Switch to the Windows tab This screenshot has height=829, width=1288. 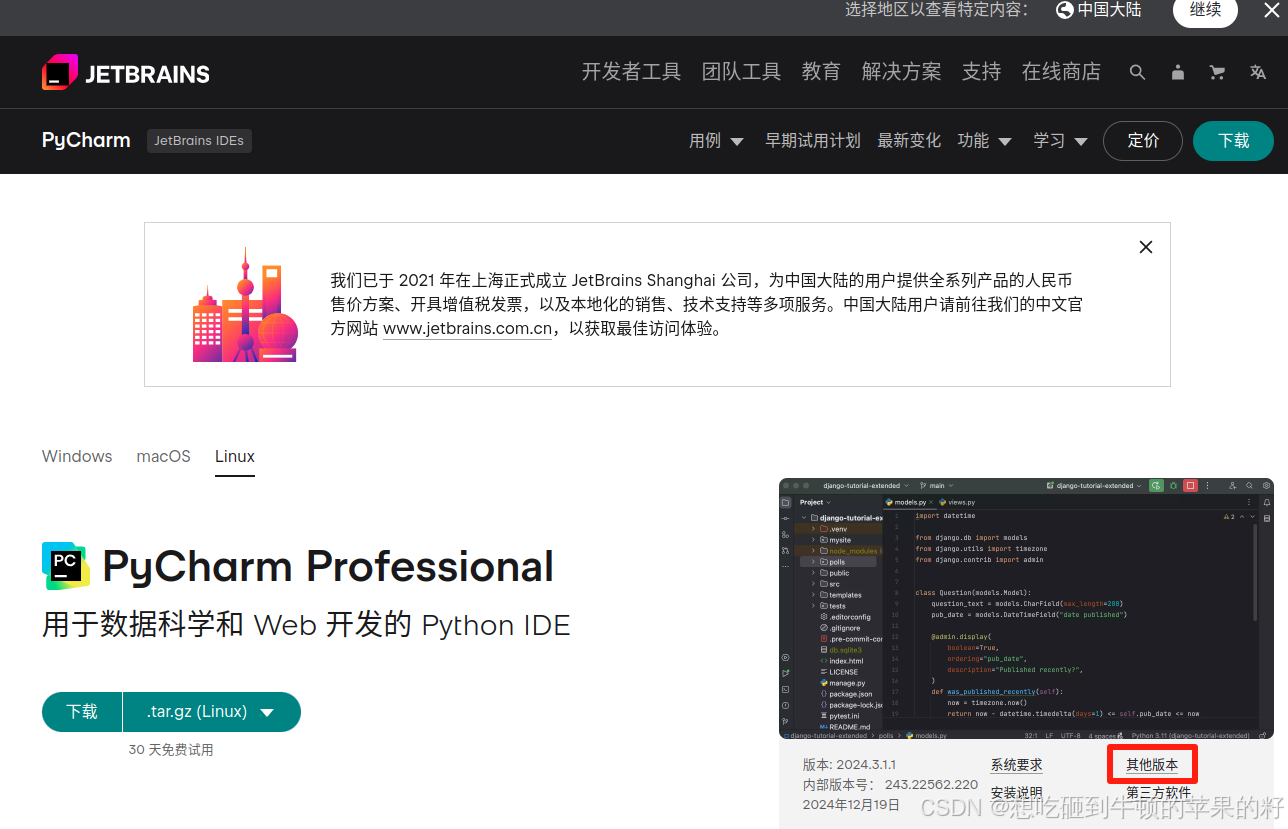pyautogui.click(x=77, y=456)
